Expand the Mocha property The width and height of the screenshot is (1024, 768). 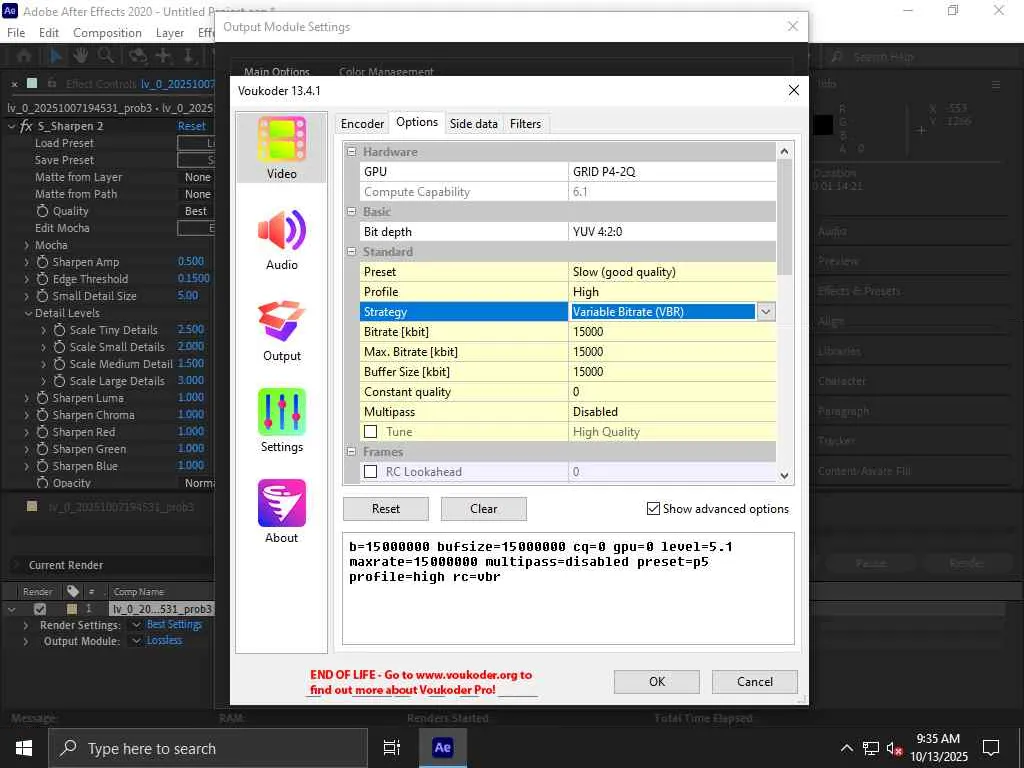[27, 246]
